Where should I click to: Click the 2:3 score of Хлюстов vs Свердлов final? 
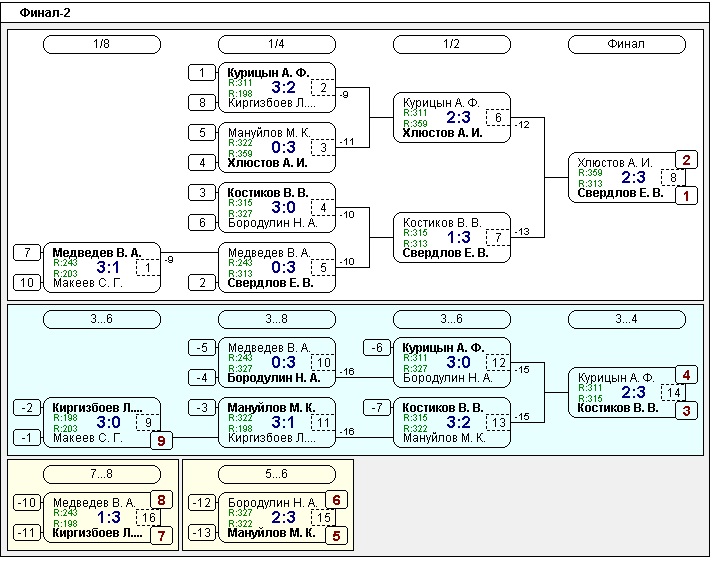(x=633, y=177)
